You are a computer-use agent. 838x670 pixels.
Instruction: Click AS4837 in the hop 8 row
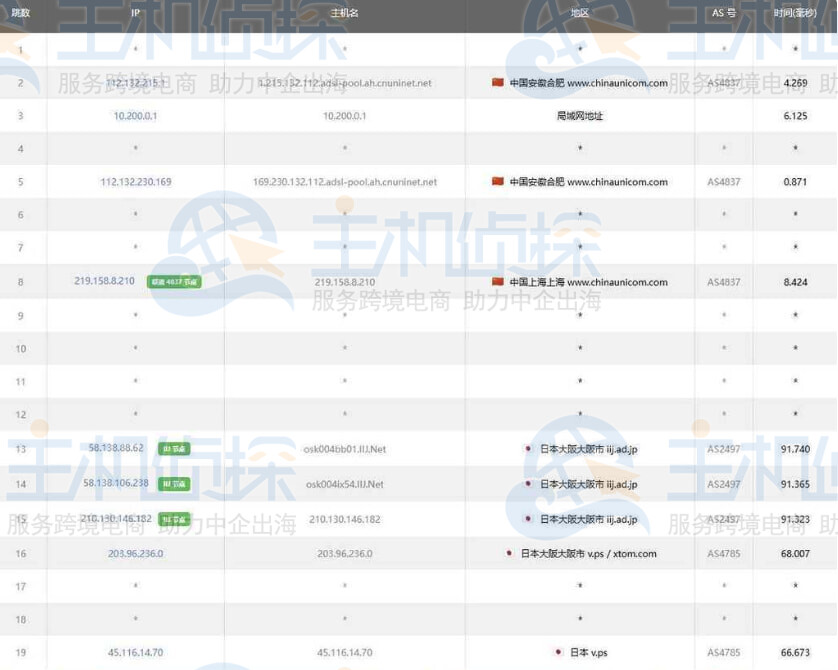[x=724, y=282]
